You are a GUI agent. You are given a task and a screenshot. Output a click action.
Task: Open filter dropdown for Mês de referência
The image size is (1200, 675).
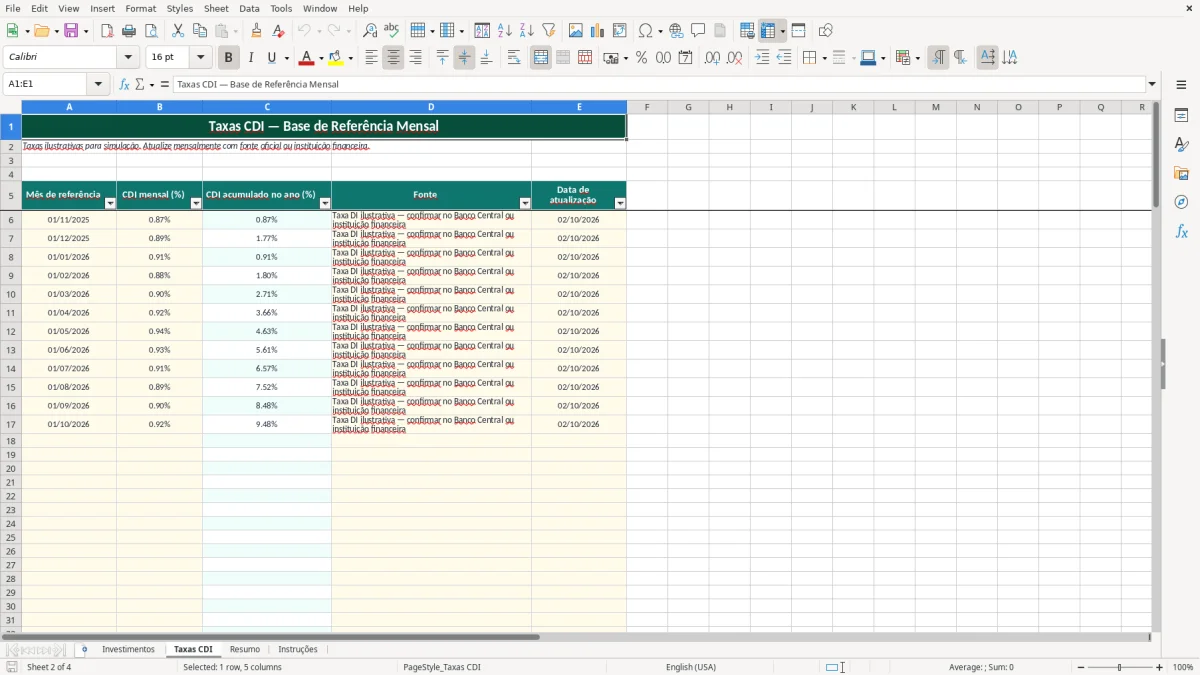click(110, 203)
